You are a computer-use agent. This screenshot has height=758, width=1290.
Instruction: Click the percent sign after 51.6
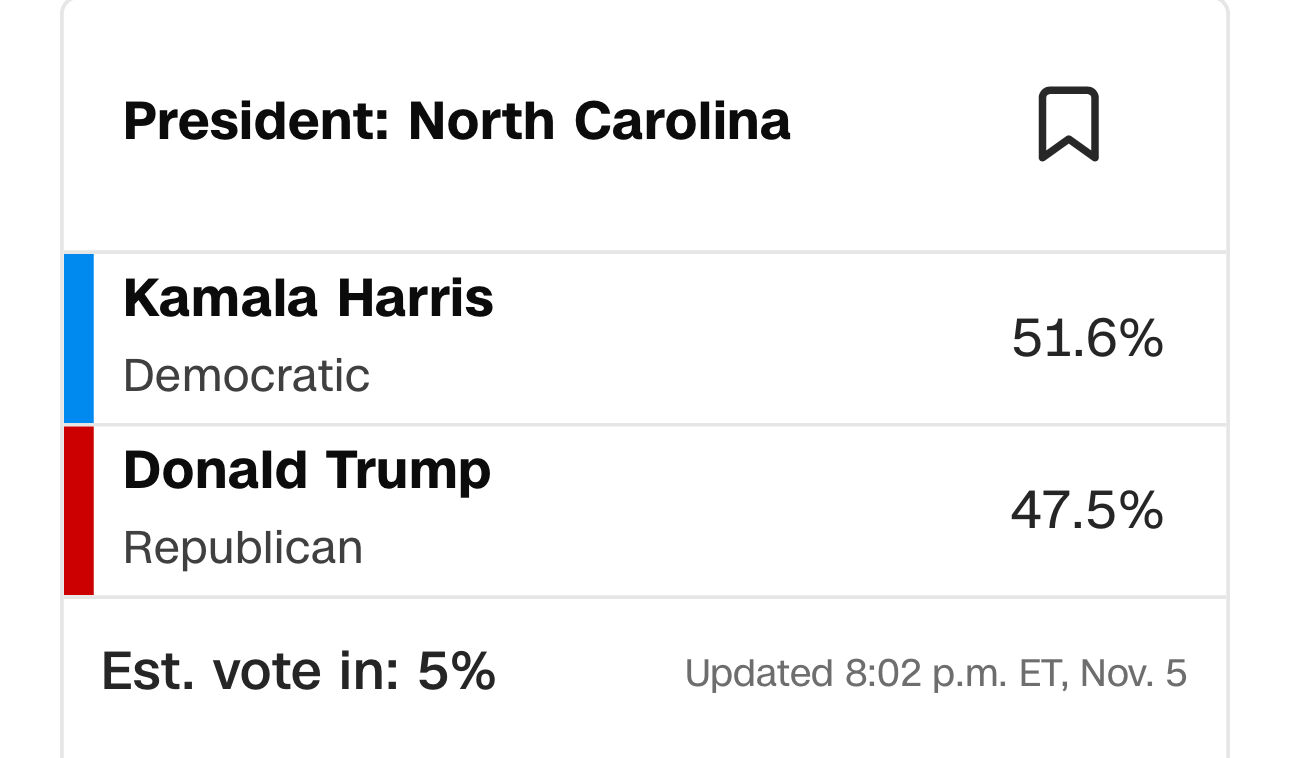coord(1138,338)
